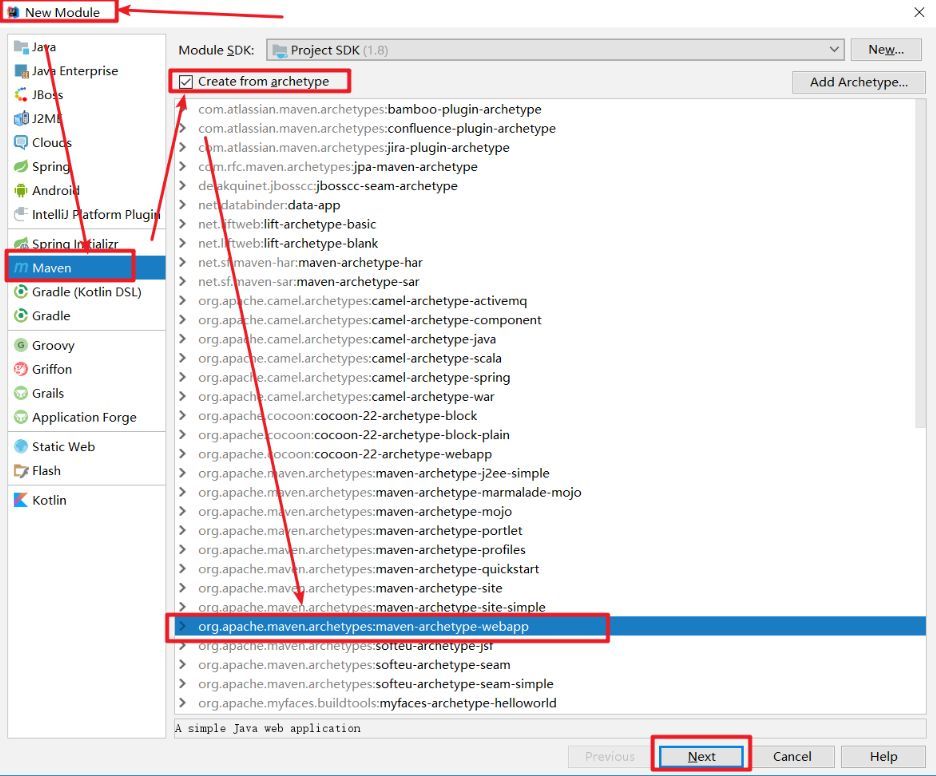Expand the lift-archetype-basic node
936x776 pixels.
coord(183,224)
